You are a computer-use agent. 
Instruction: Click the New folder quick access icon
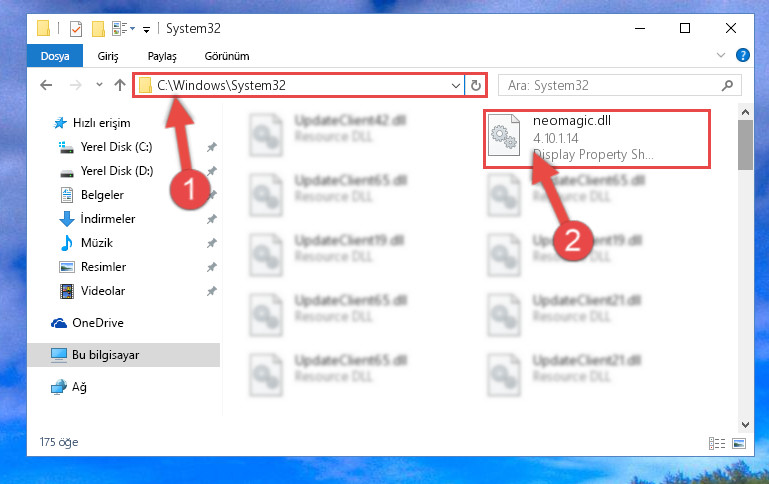[x=99, y=29]
